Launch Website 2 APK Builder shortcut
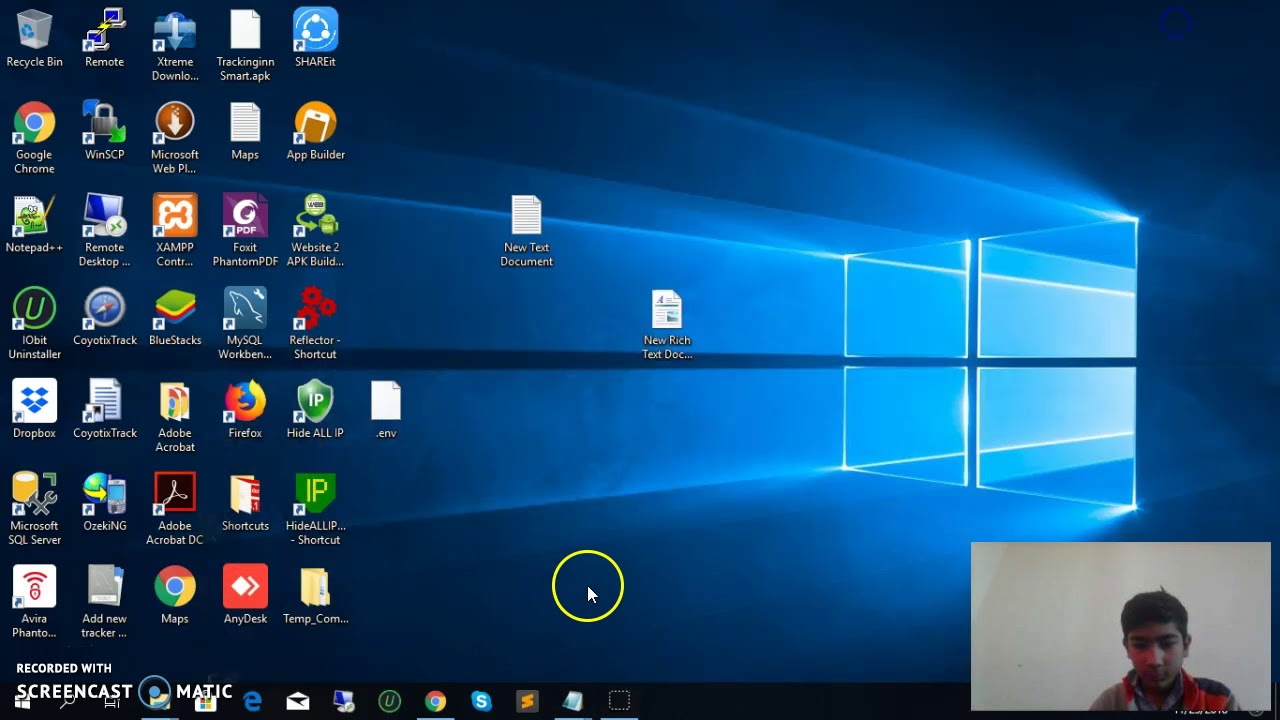Image resolution: width=1280 pixels, height=720 pixels. tap(315, 231)
